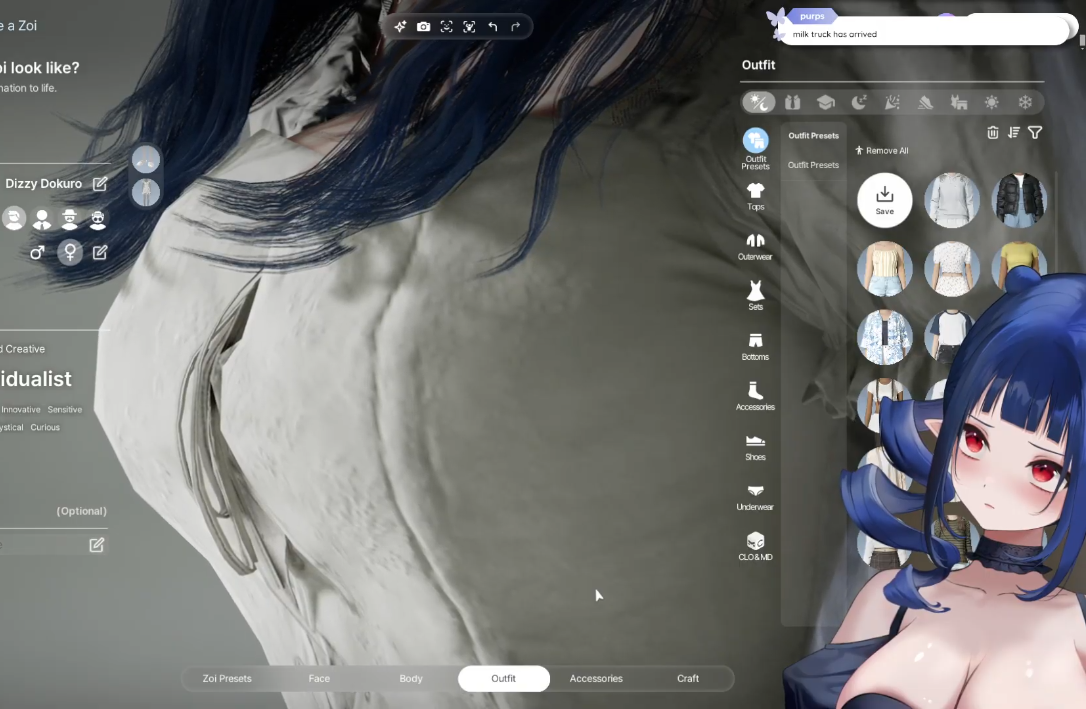Image resolution: width=1086 pixels, height=709 pixels.
Task: Go to the Accessories bottom tab
Action: (596, 678)
